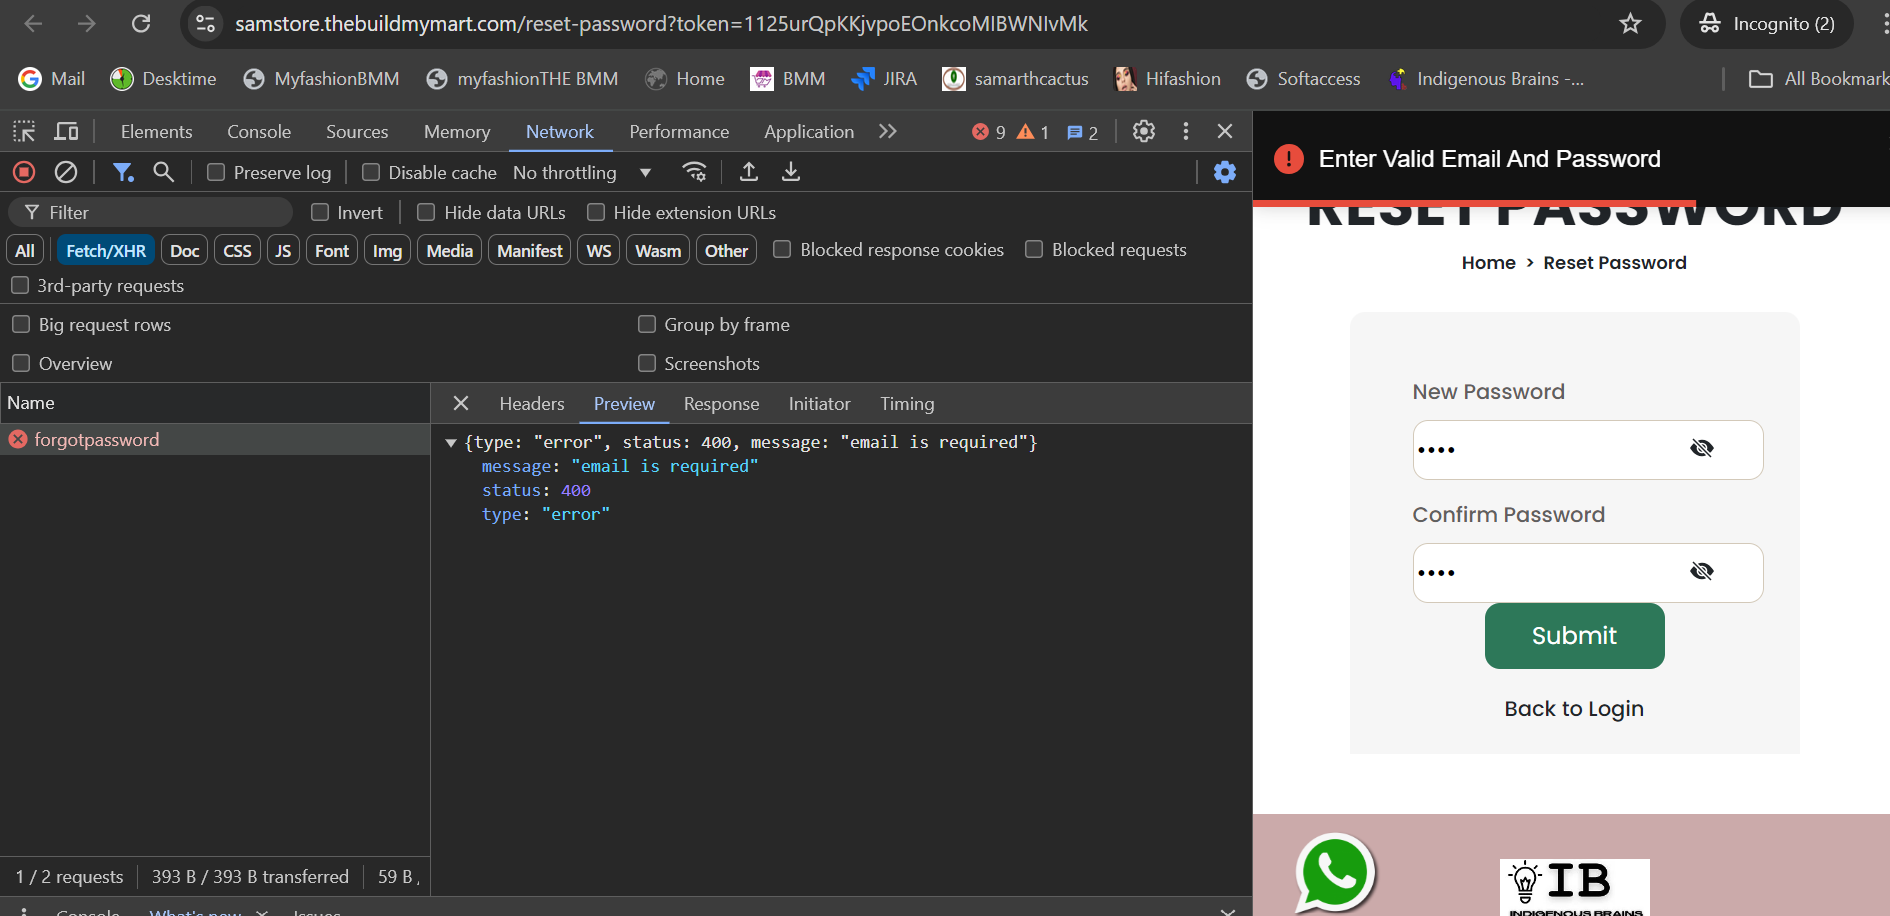Close the DevTools panel
This screenshot has height=916, width=1890.
click(1225, 131)
